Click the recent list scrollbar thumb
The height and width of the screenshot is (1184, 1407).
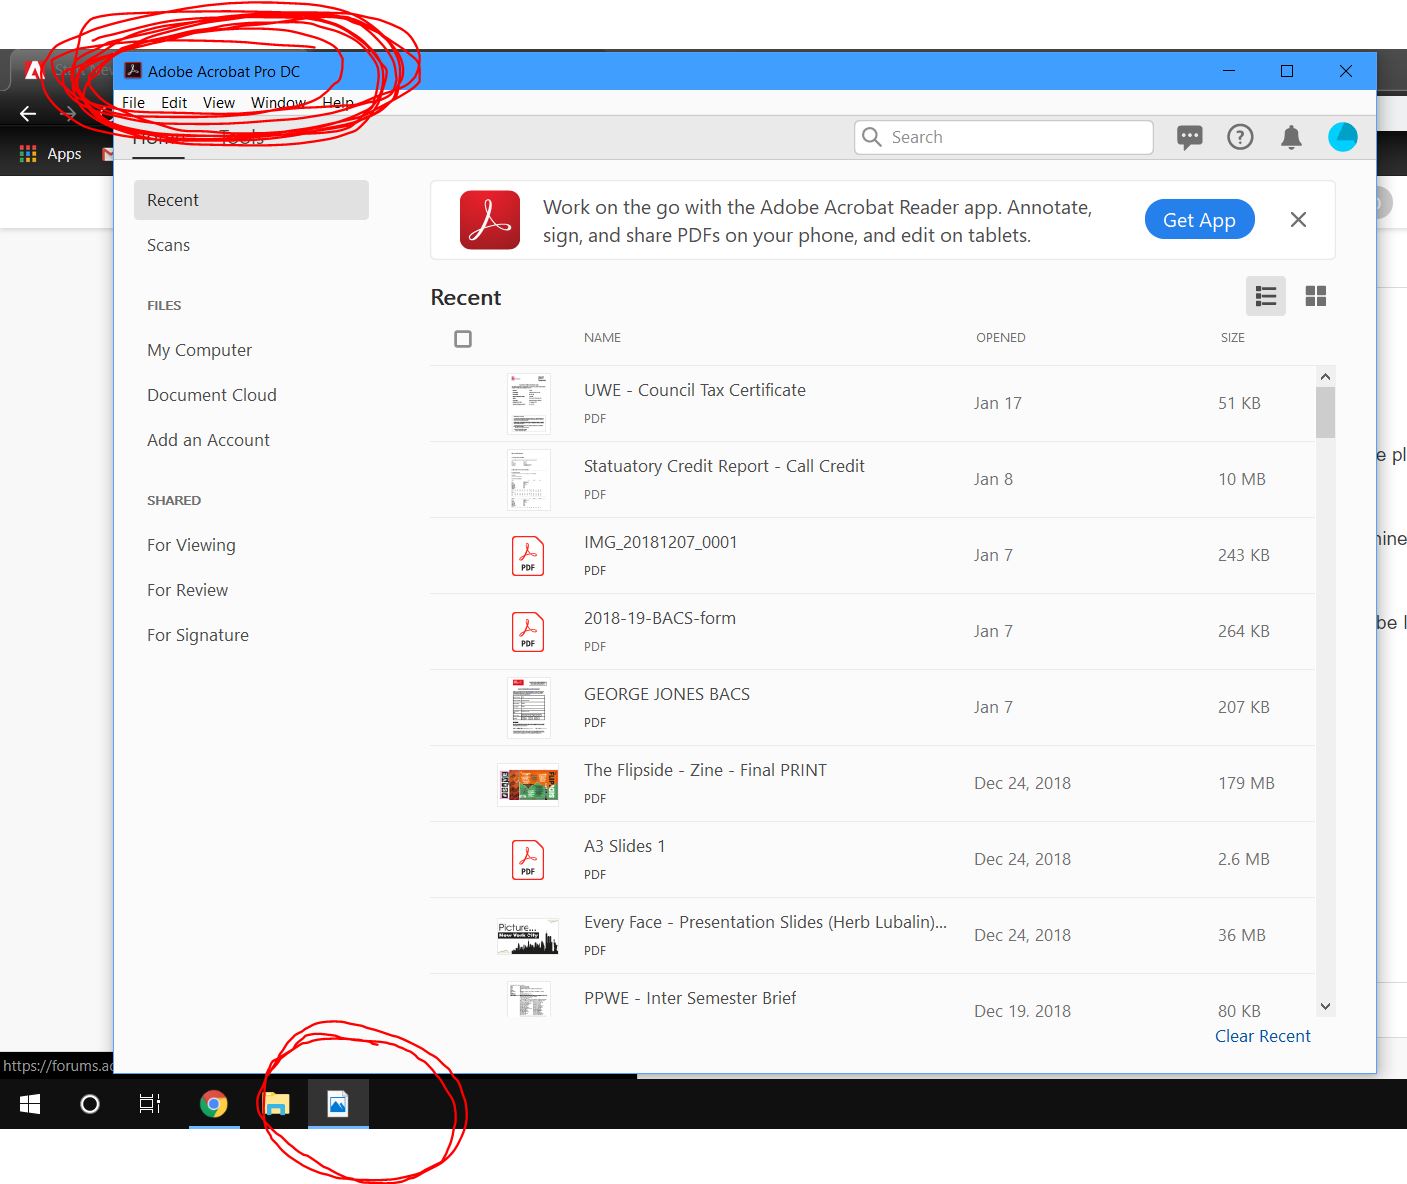1325,413
